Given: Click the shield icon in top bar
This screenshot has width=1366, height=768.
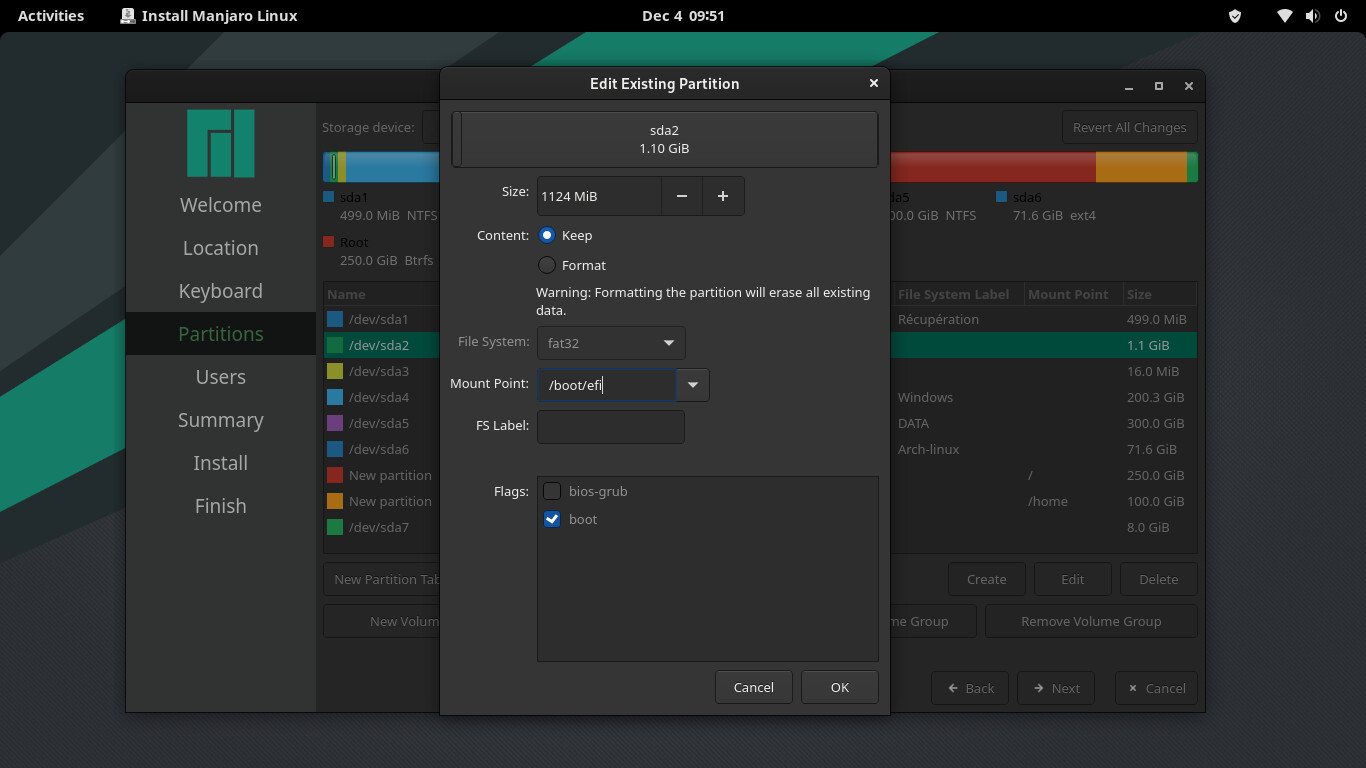Looking at the screenshot, I should coord(1235,16).
